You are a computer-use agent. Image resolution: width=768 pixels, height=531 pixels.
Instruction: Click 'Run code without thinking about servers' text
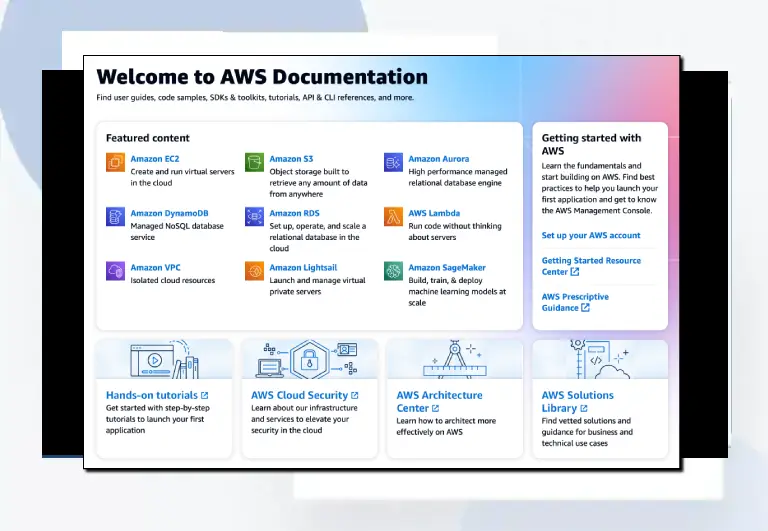[x=455, y=232]
